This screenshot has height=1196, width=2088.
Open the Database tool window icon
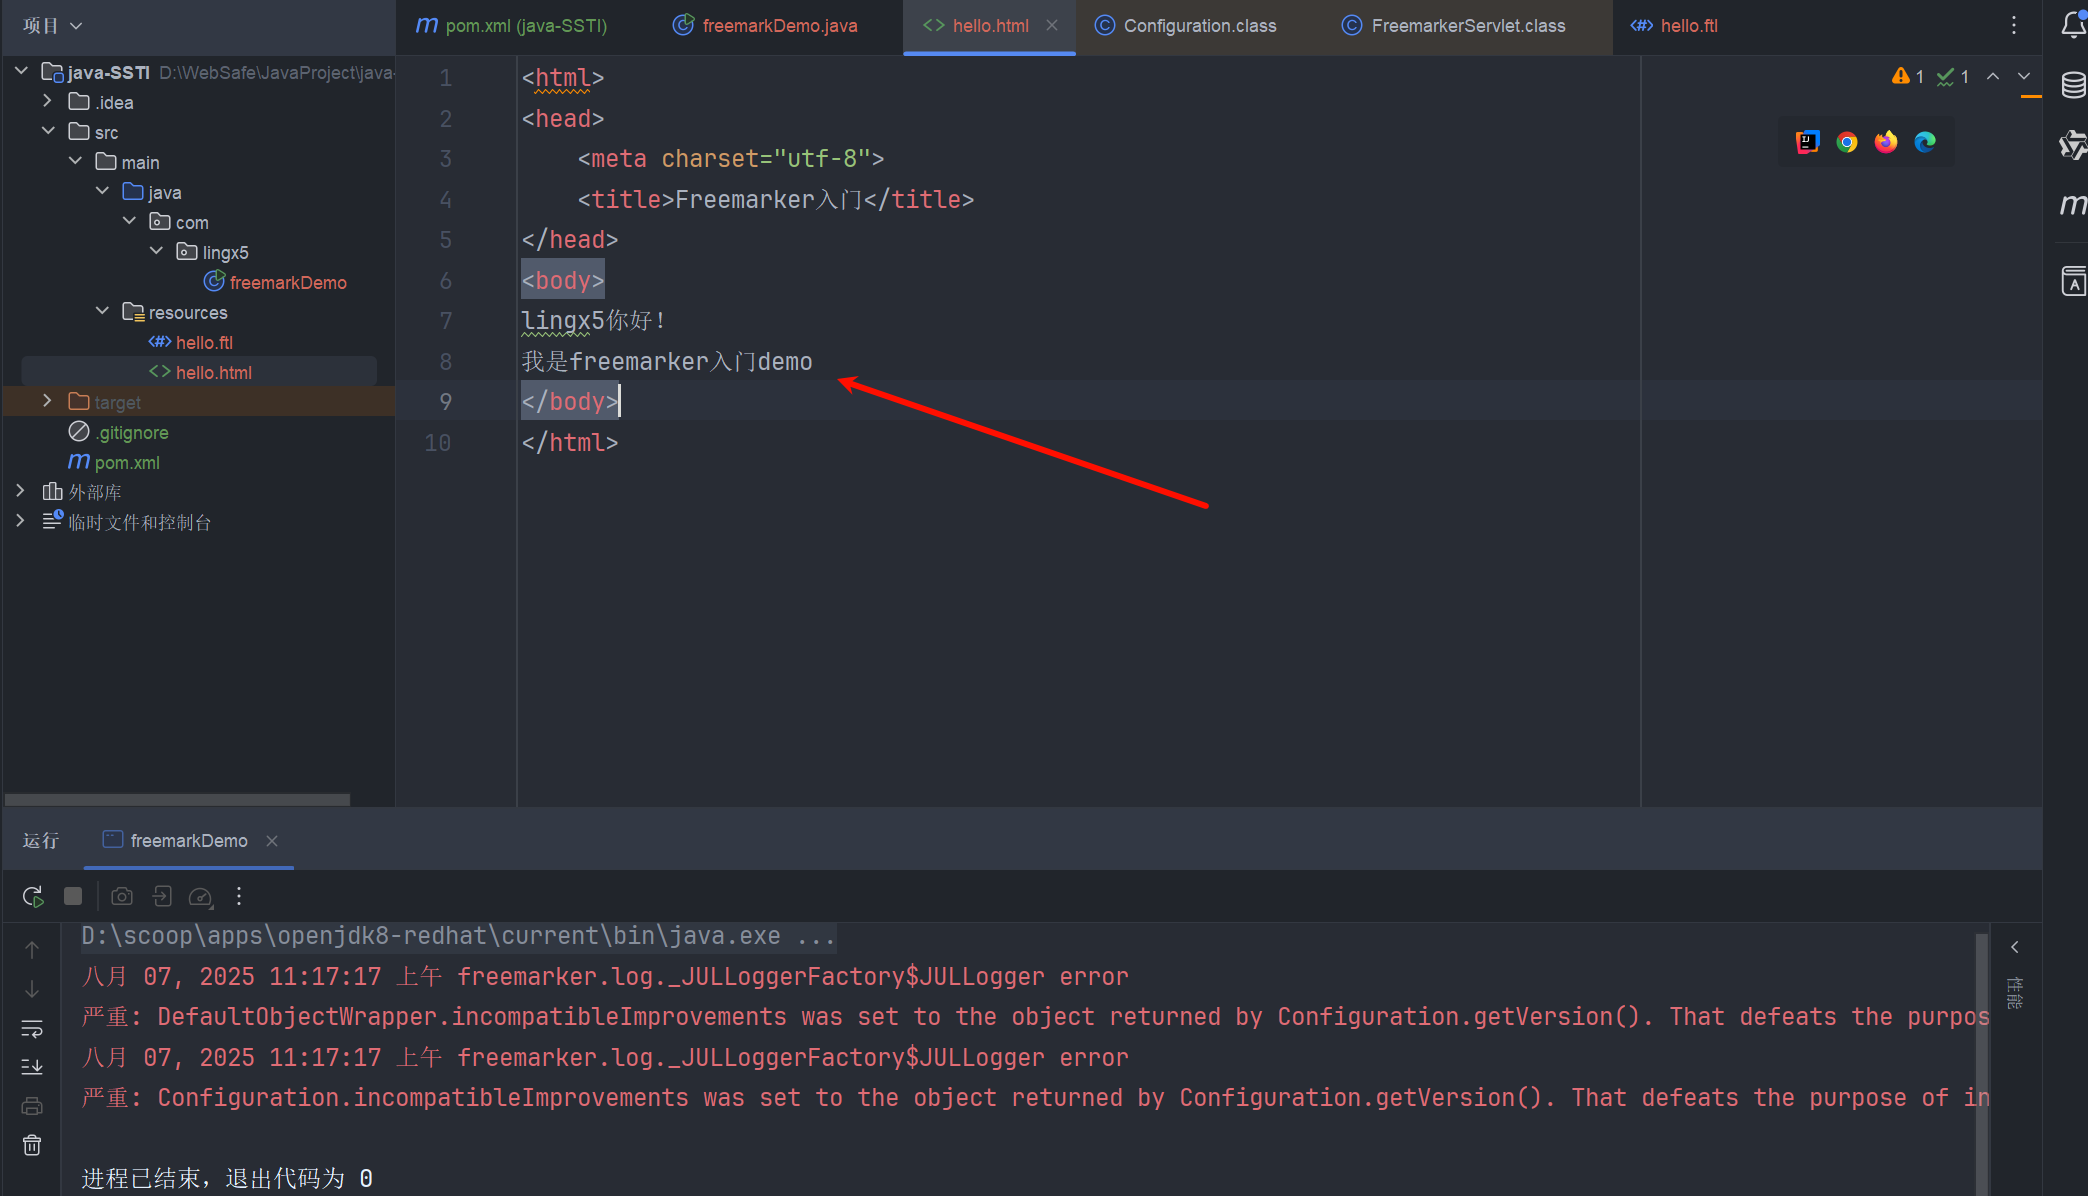[2073, 85]
